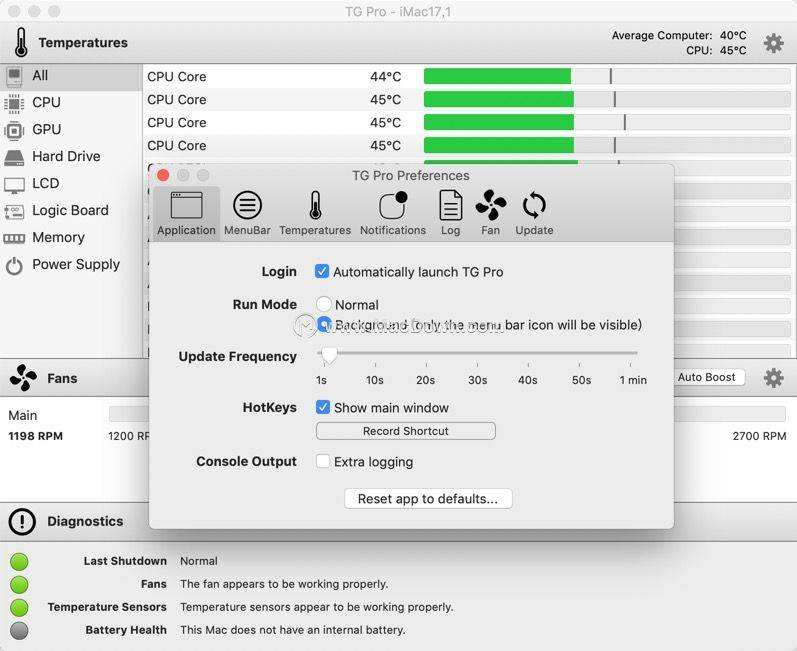The image size is (797, 651).
Task: Click the Diagnostics exclamation icon
Action: pos(22,521)
